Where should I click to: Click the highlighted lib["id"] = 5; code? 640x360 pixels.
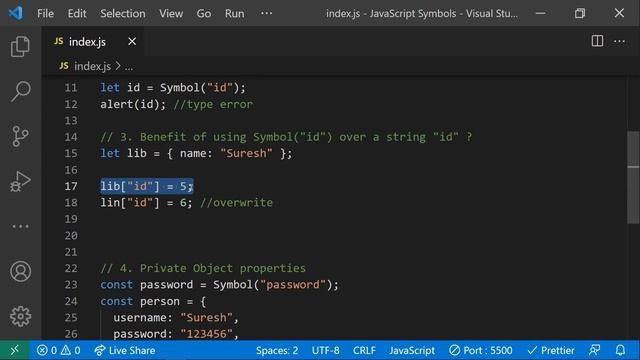147,186
